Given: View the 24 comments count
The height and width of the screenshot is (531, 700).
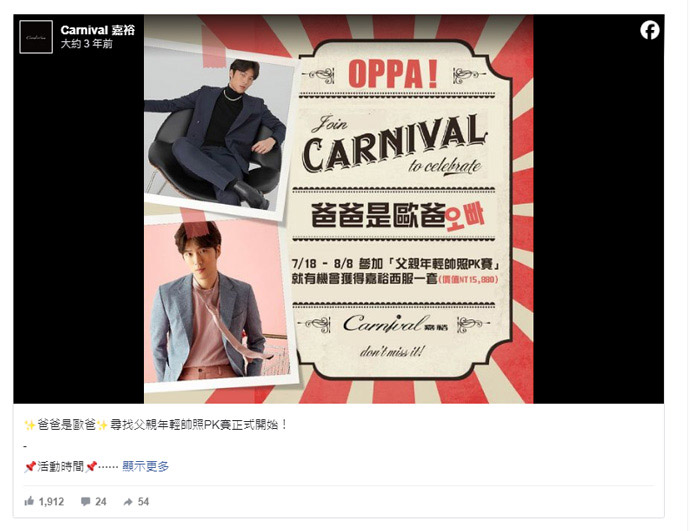Looking at the screenshot, I should (101, 502).
